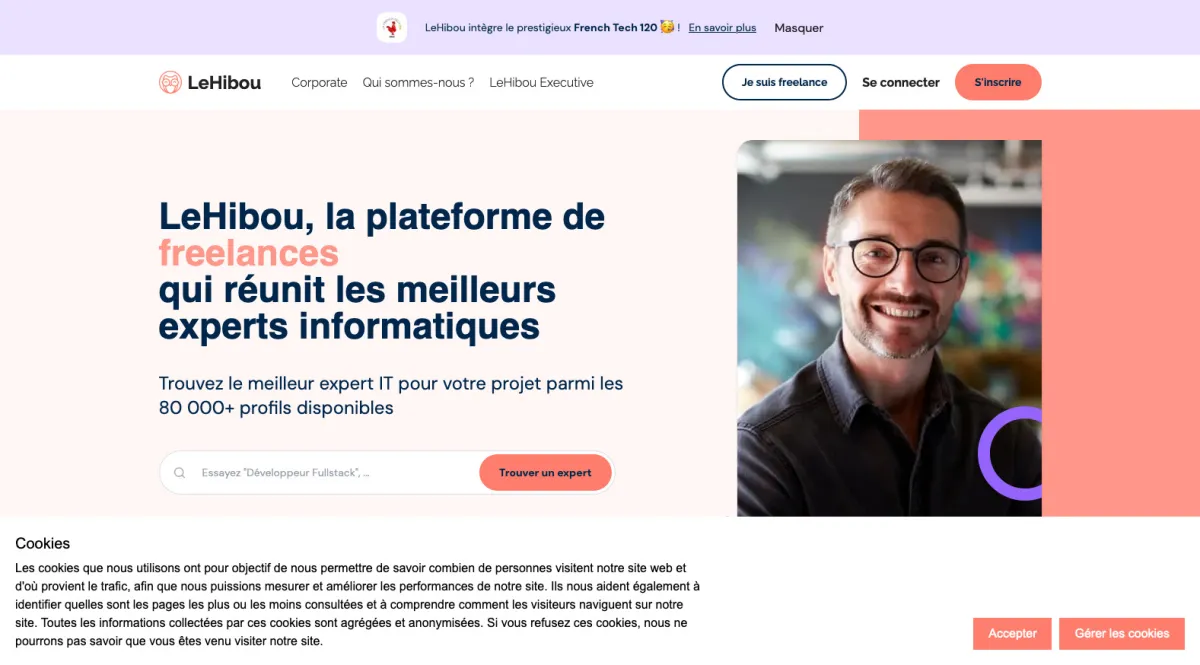The width and height of the screenshot is (1200, 665).
Task: Click the Se connecter link
Action: coord(901,83)
